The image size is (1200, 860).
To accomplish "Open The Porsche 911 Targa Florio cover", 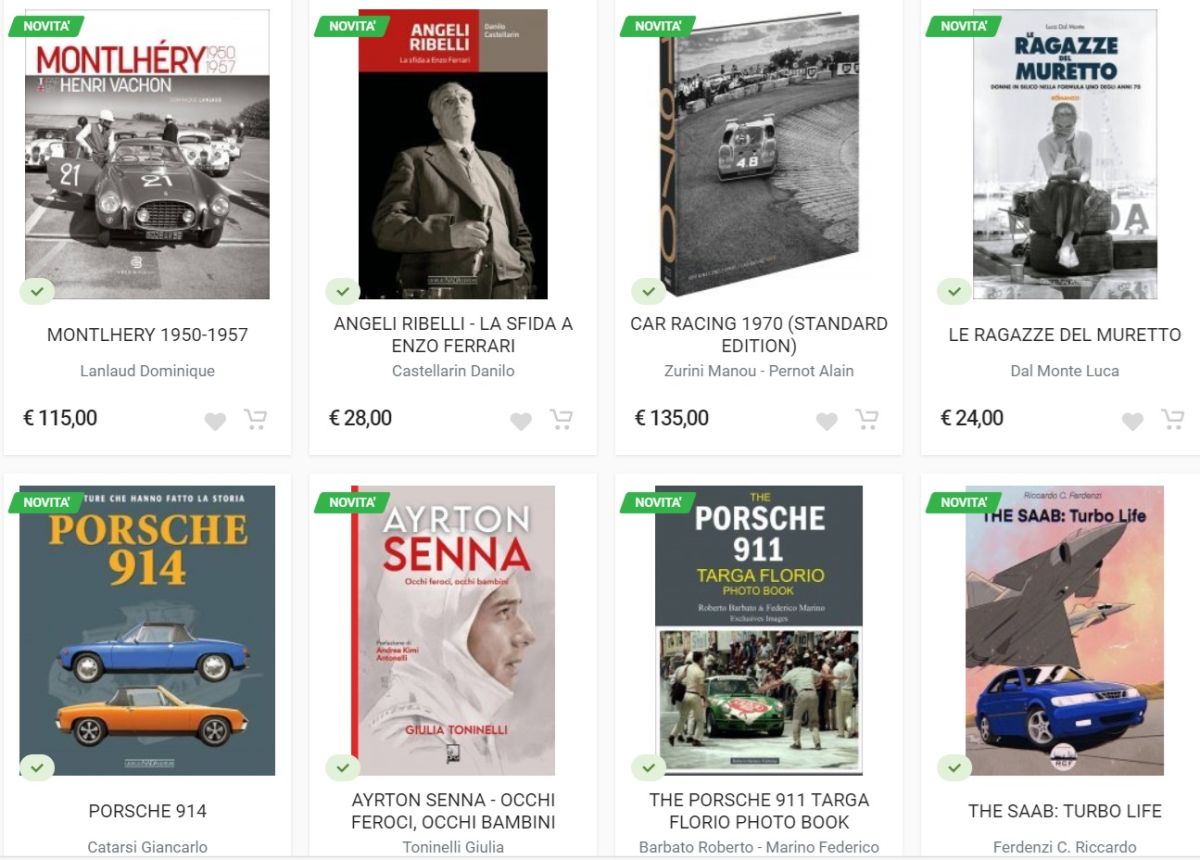I will (759, 631).
